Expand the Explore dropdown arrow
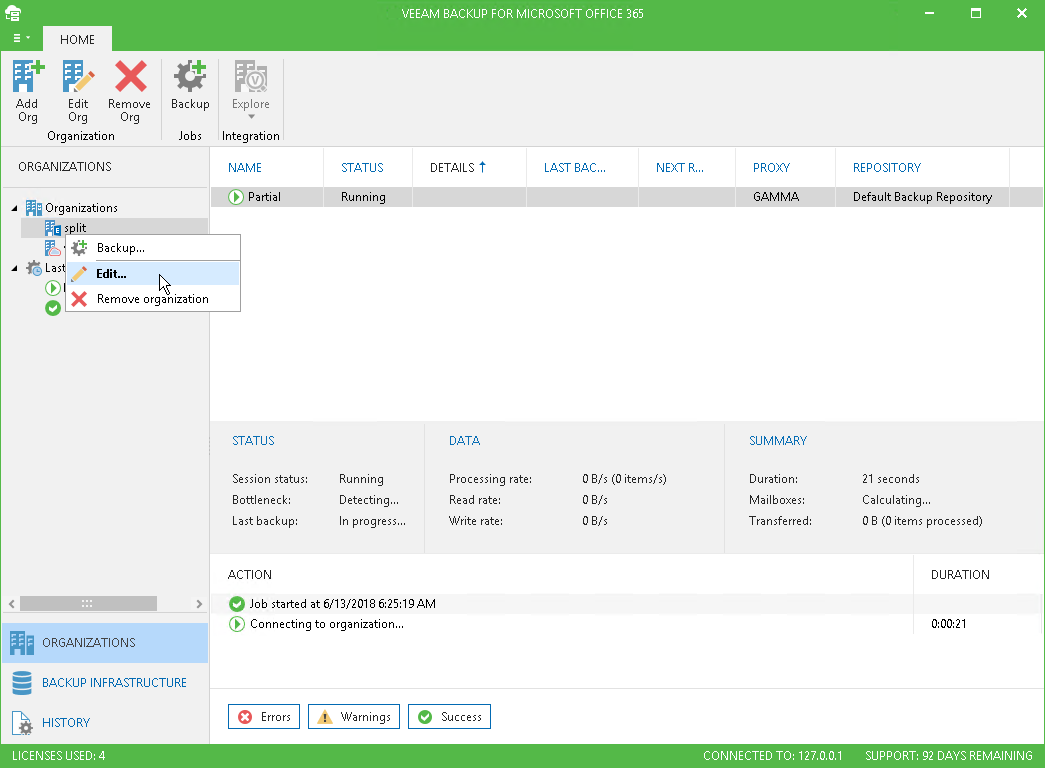Screen dimensions: 1045x768 [251, 117]
